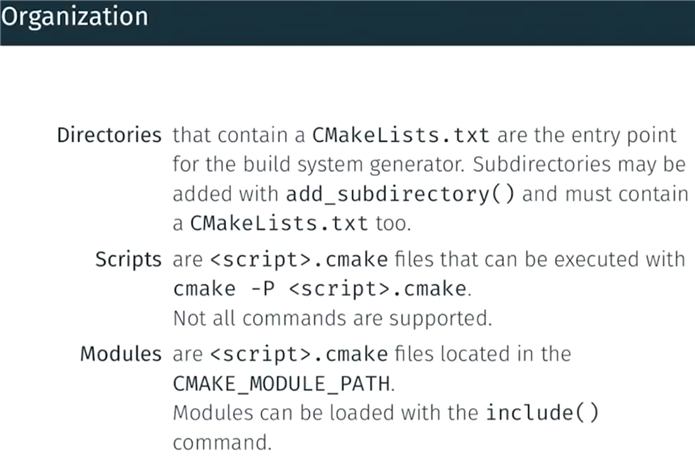The height and width of the screenshot is (458, 695).
Task: Click the first CMakeLists.txt code text
Action: point(401,135)
